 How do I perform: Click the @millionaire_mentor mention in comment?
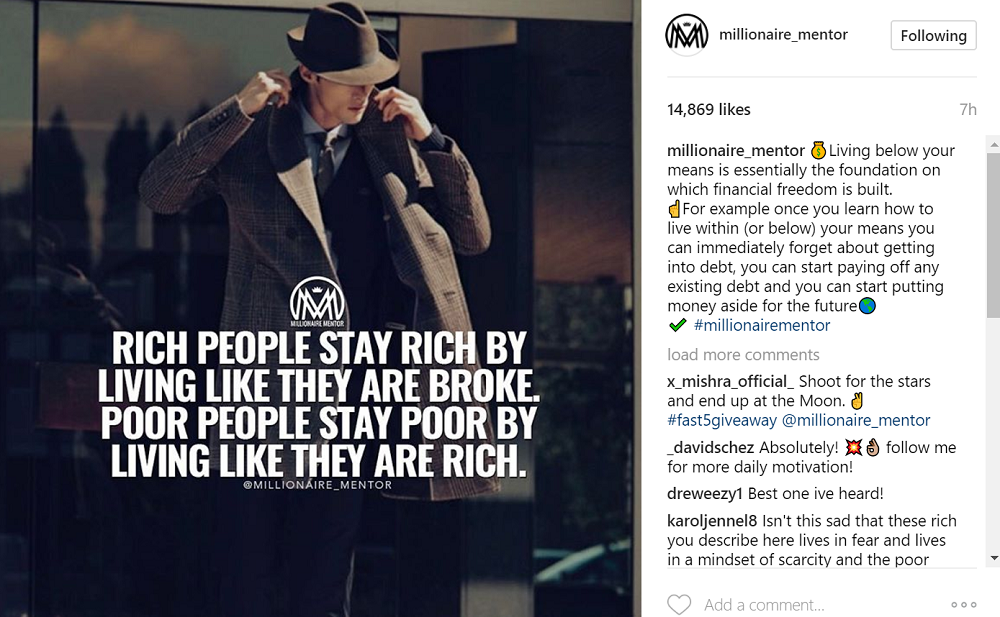pos(856,420)
